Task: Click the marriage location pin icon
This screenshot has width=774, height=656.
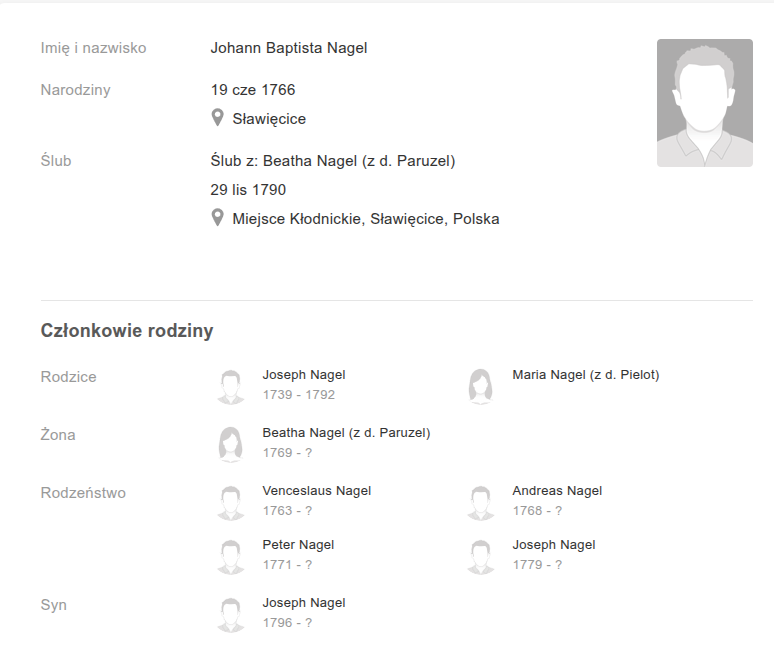Action: click(217, 218)
